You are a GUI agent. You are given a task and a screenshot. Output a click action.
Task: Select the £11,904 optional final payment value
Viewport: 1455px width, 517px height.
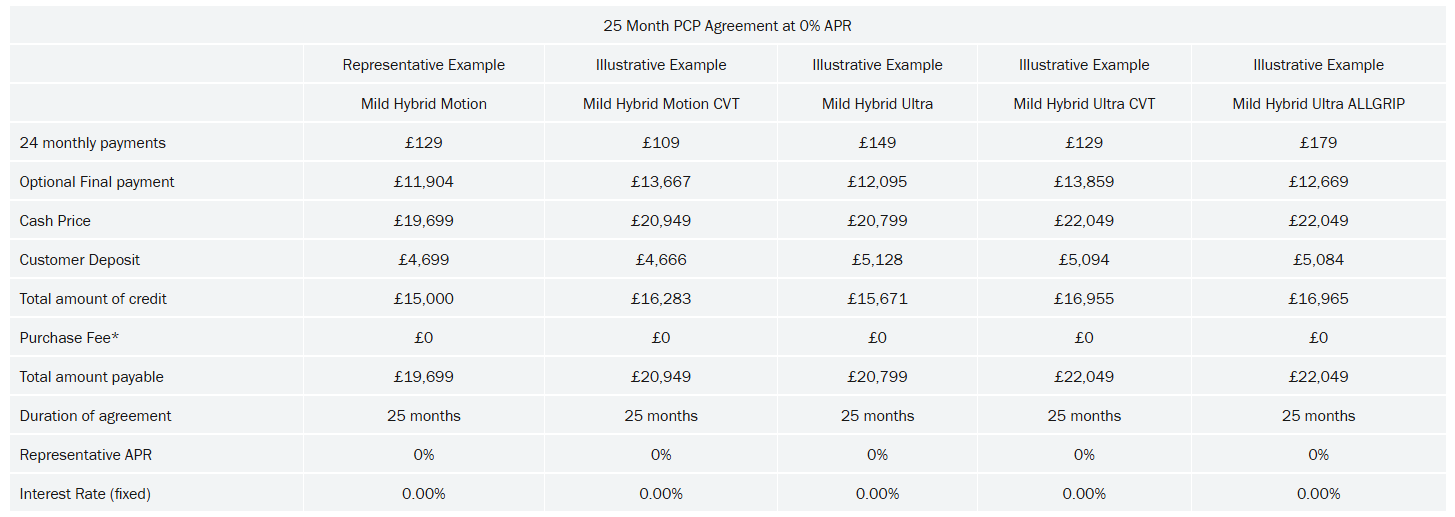tap(424, 182)
